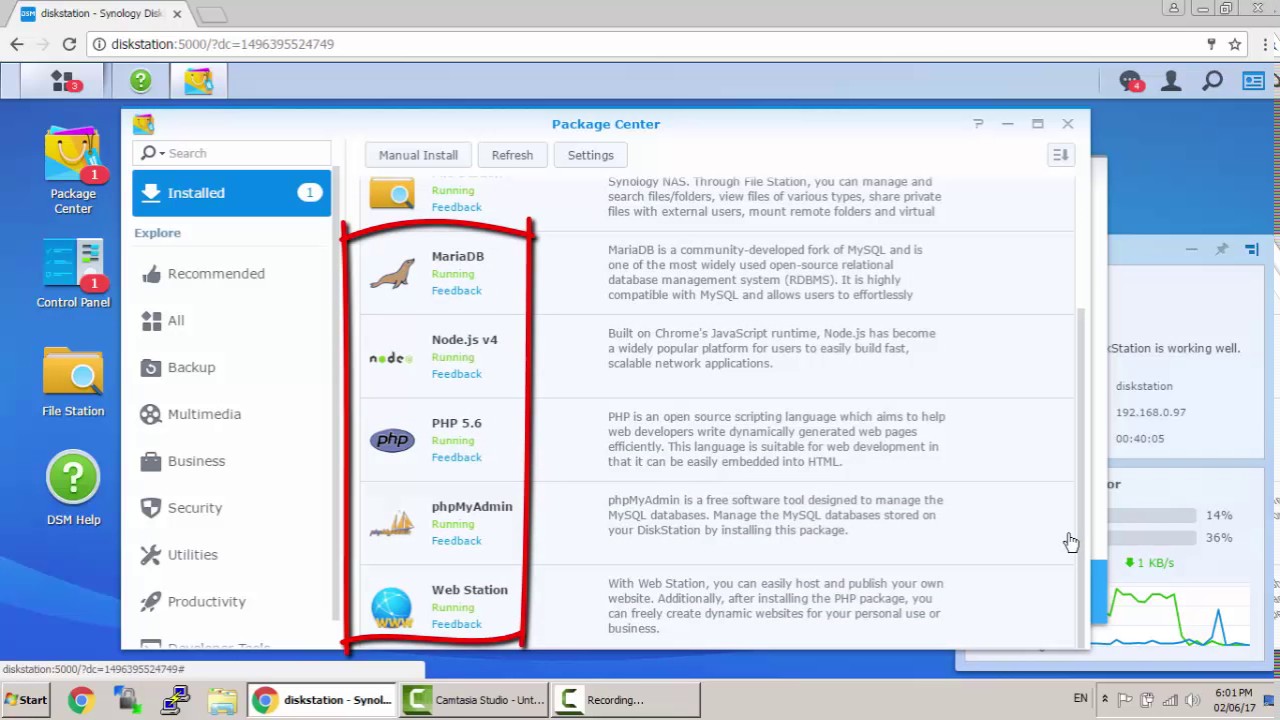This screenshot has width=1280, height=720.
Task: Switch to the Recording taskbar window
Action: (x=626, y=700)
